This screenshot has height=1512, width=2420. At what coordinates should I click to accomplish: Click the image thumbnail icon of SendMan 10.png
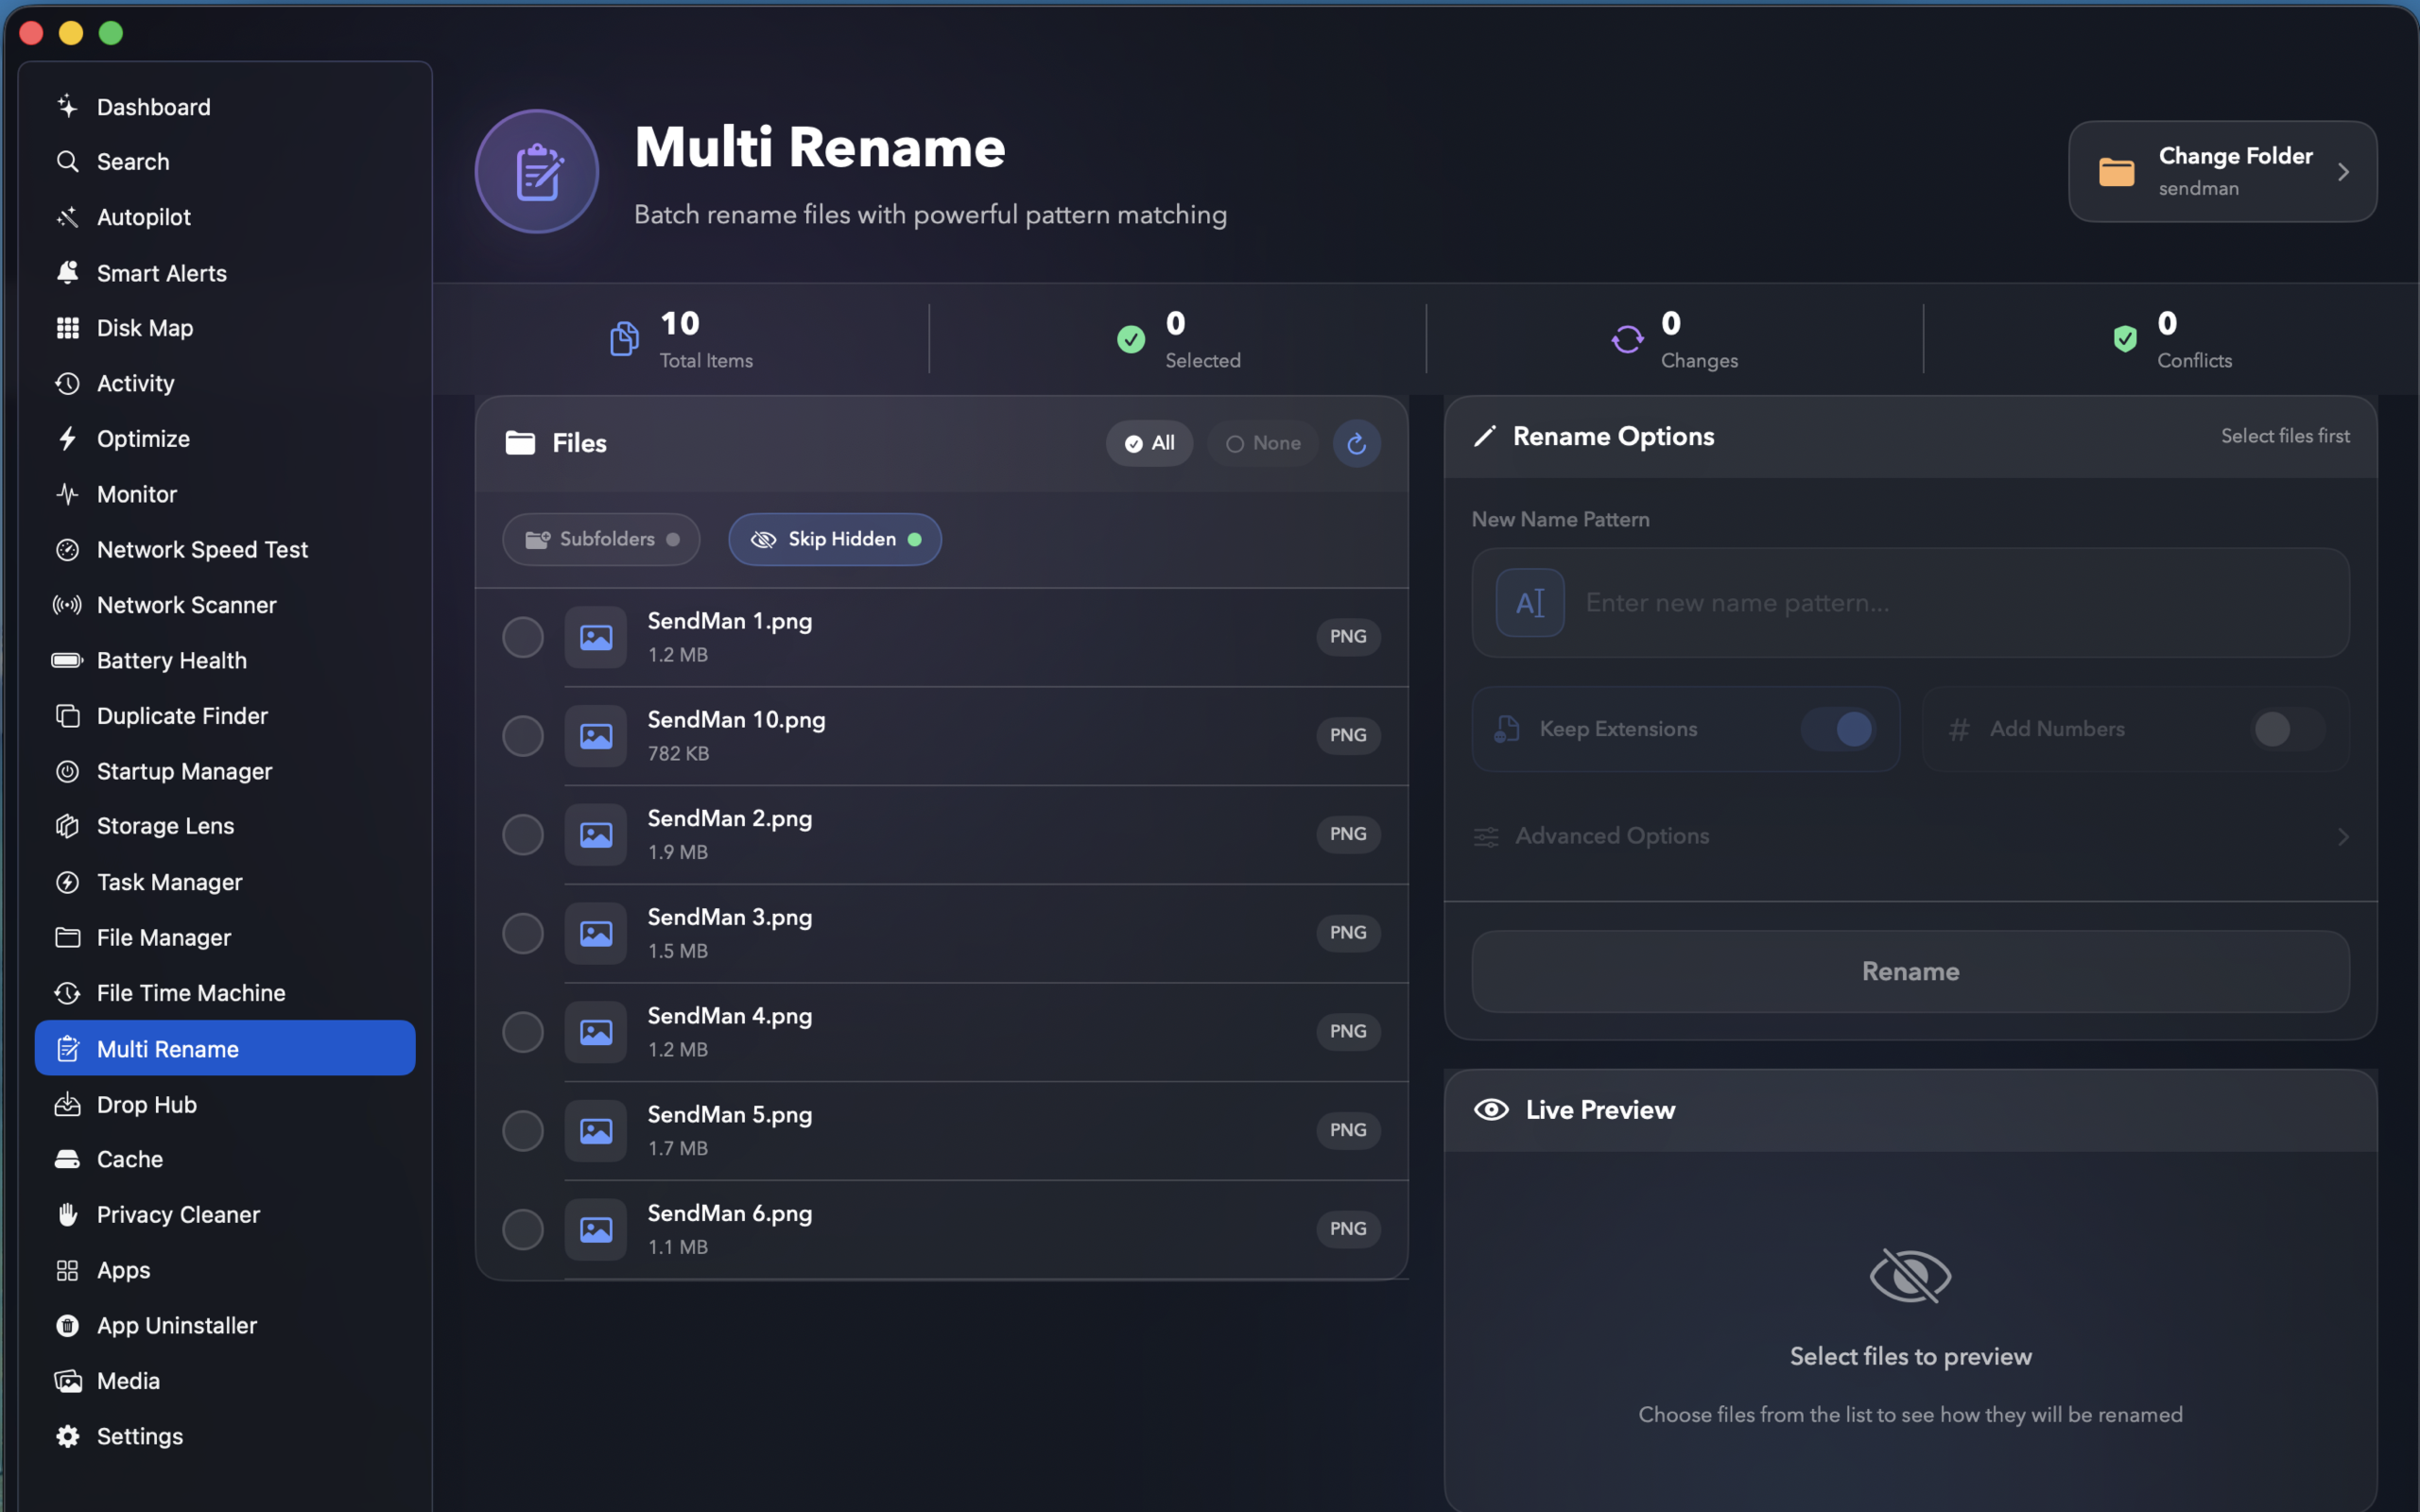coord(596,736)
